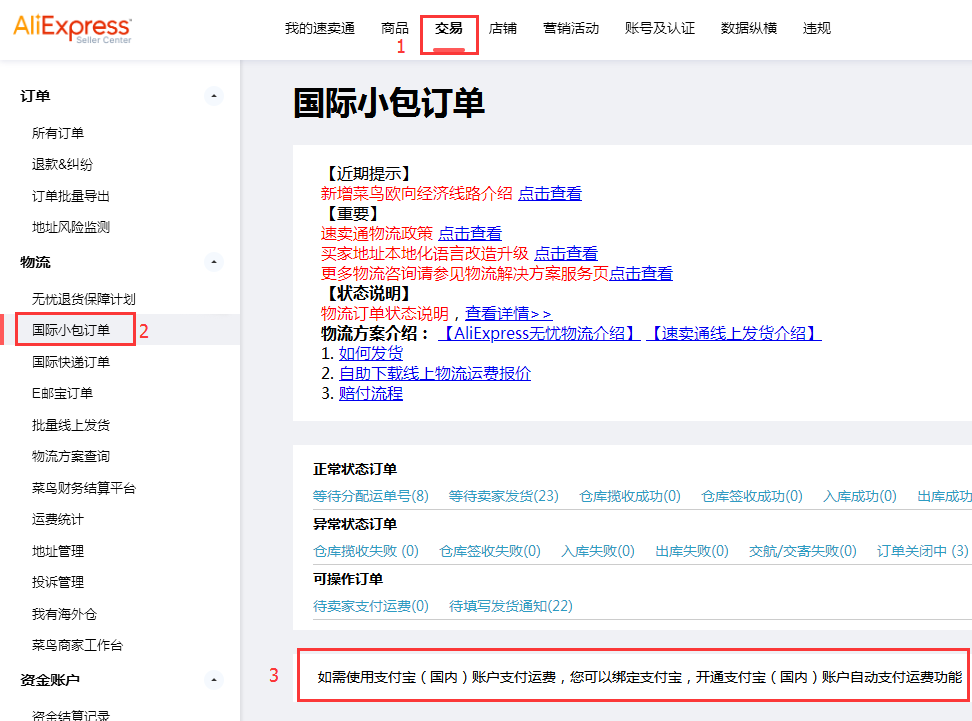This screenshot has width=972, height=721.
Task: Open 投诉管理 in the sidebar
Action: [x=58, y=582]
